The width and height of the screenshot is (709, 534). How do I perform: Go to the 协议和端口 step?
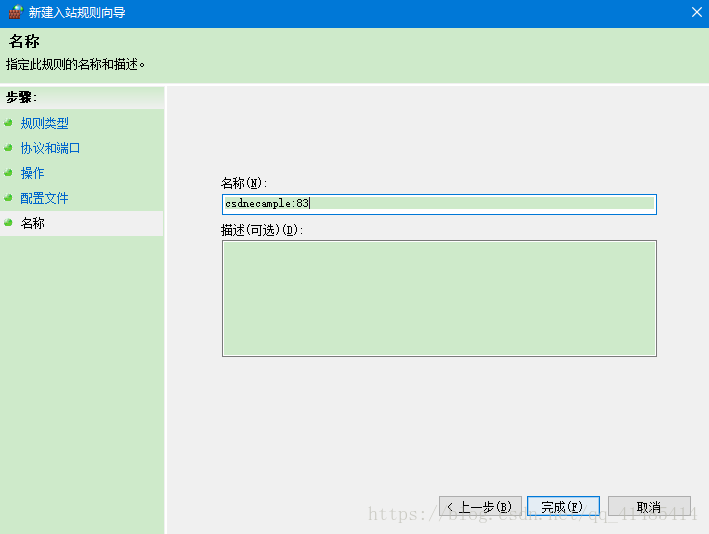click(50, 148)
